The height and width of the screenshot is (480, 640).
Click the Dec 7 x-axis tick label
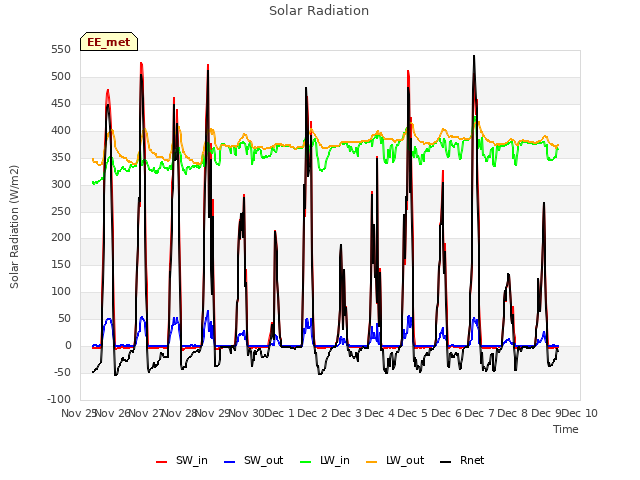[x=479, y=413]
